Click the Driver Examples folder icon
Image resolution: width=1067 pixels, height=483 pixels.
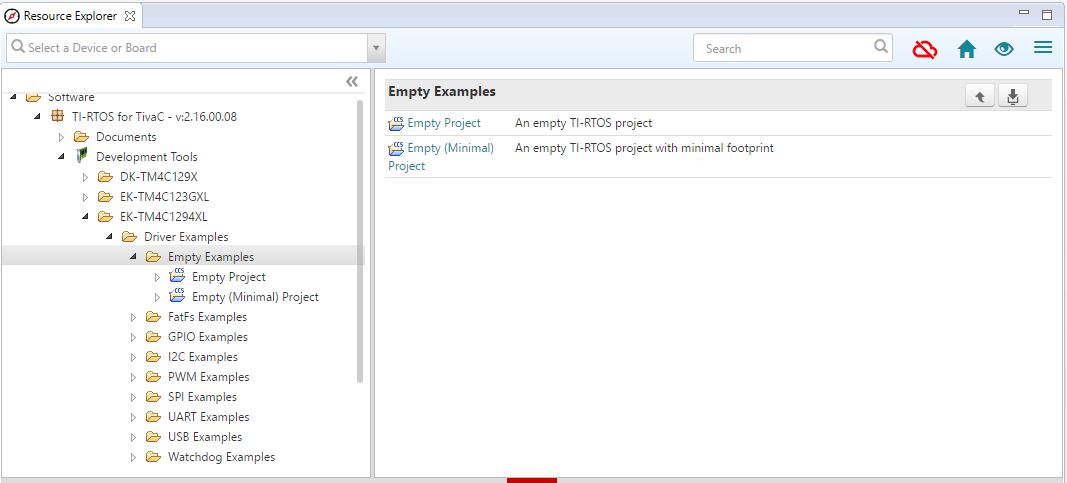point(129,237)
